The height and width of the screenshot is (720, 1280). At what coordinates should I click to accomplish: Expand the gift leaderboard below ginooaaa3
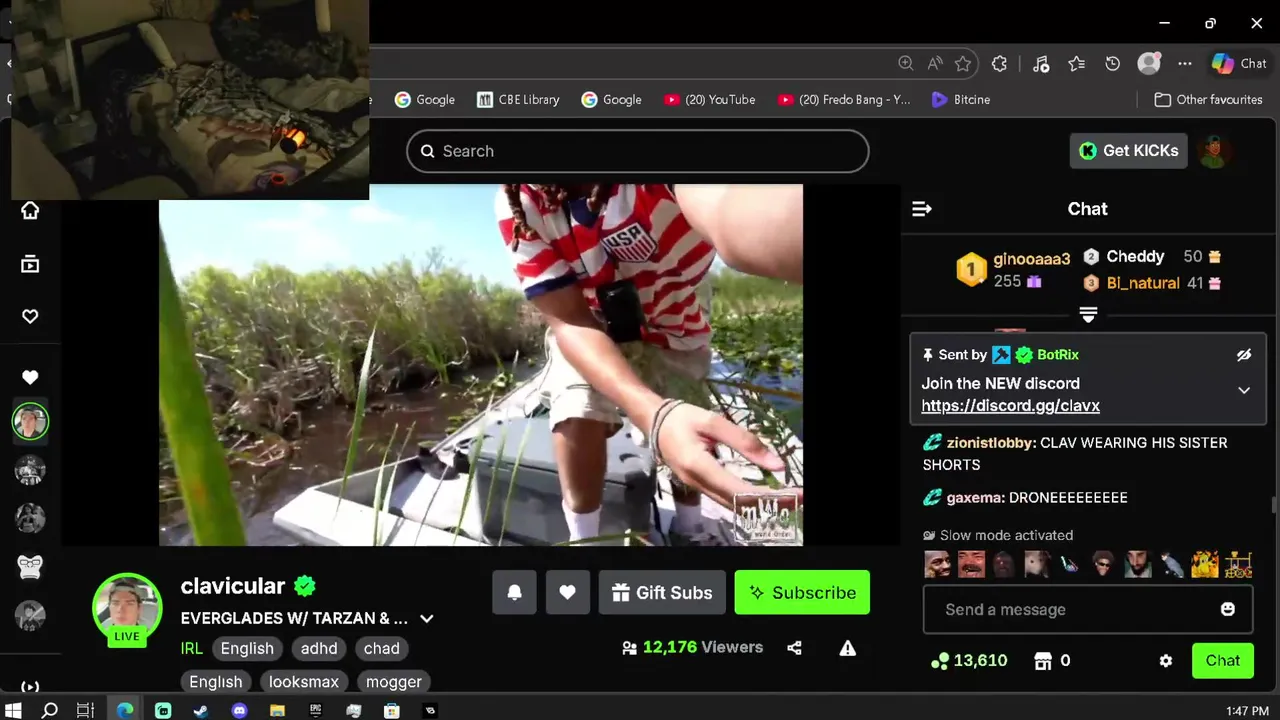coord(1088,315)
